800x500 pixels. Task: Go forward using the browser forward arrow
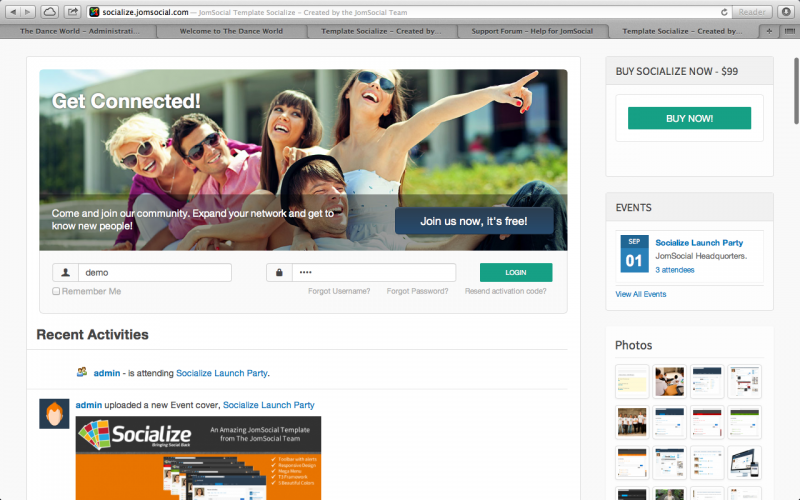(x=28, y=12)
